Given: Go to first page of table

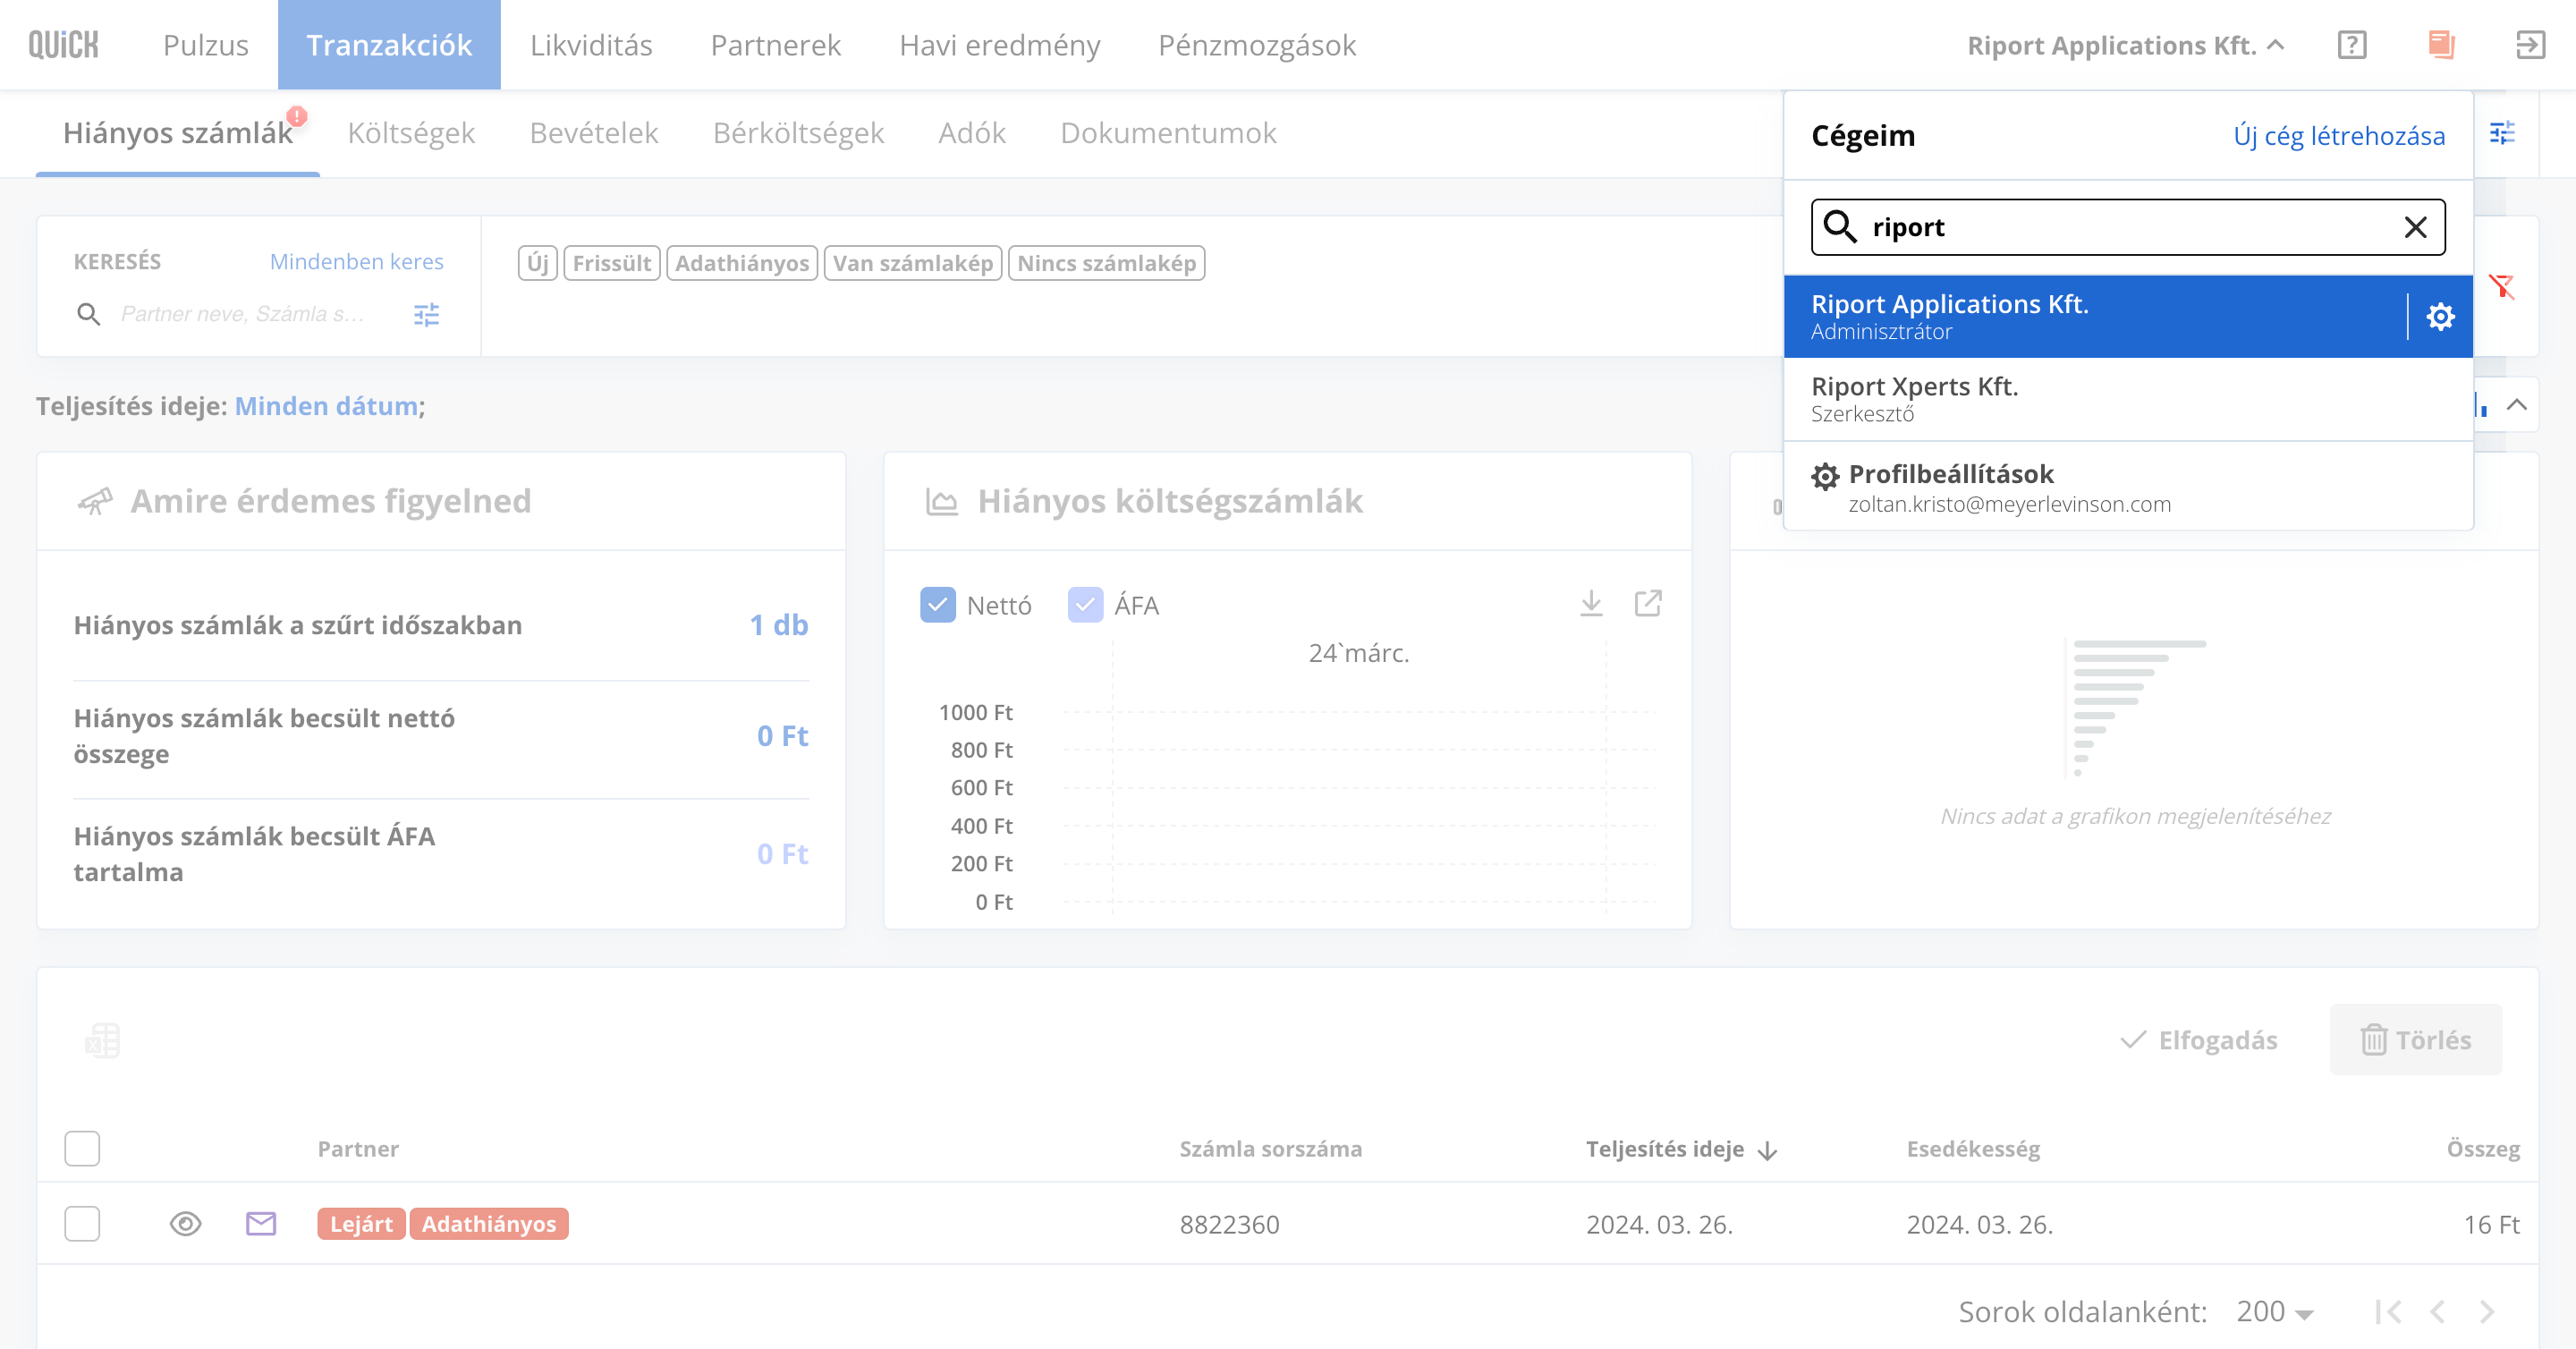Looking at the screenshot, I should 2388,1311.
